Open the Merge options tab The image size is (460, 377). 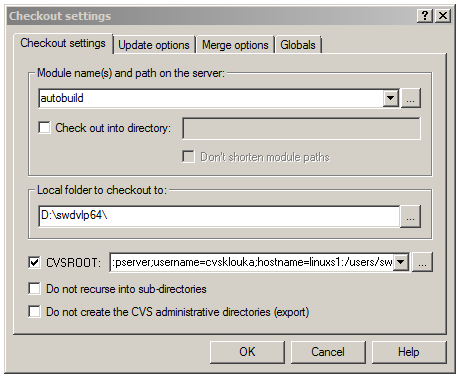coord(235,45)
